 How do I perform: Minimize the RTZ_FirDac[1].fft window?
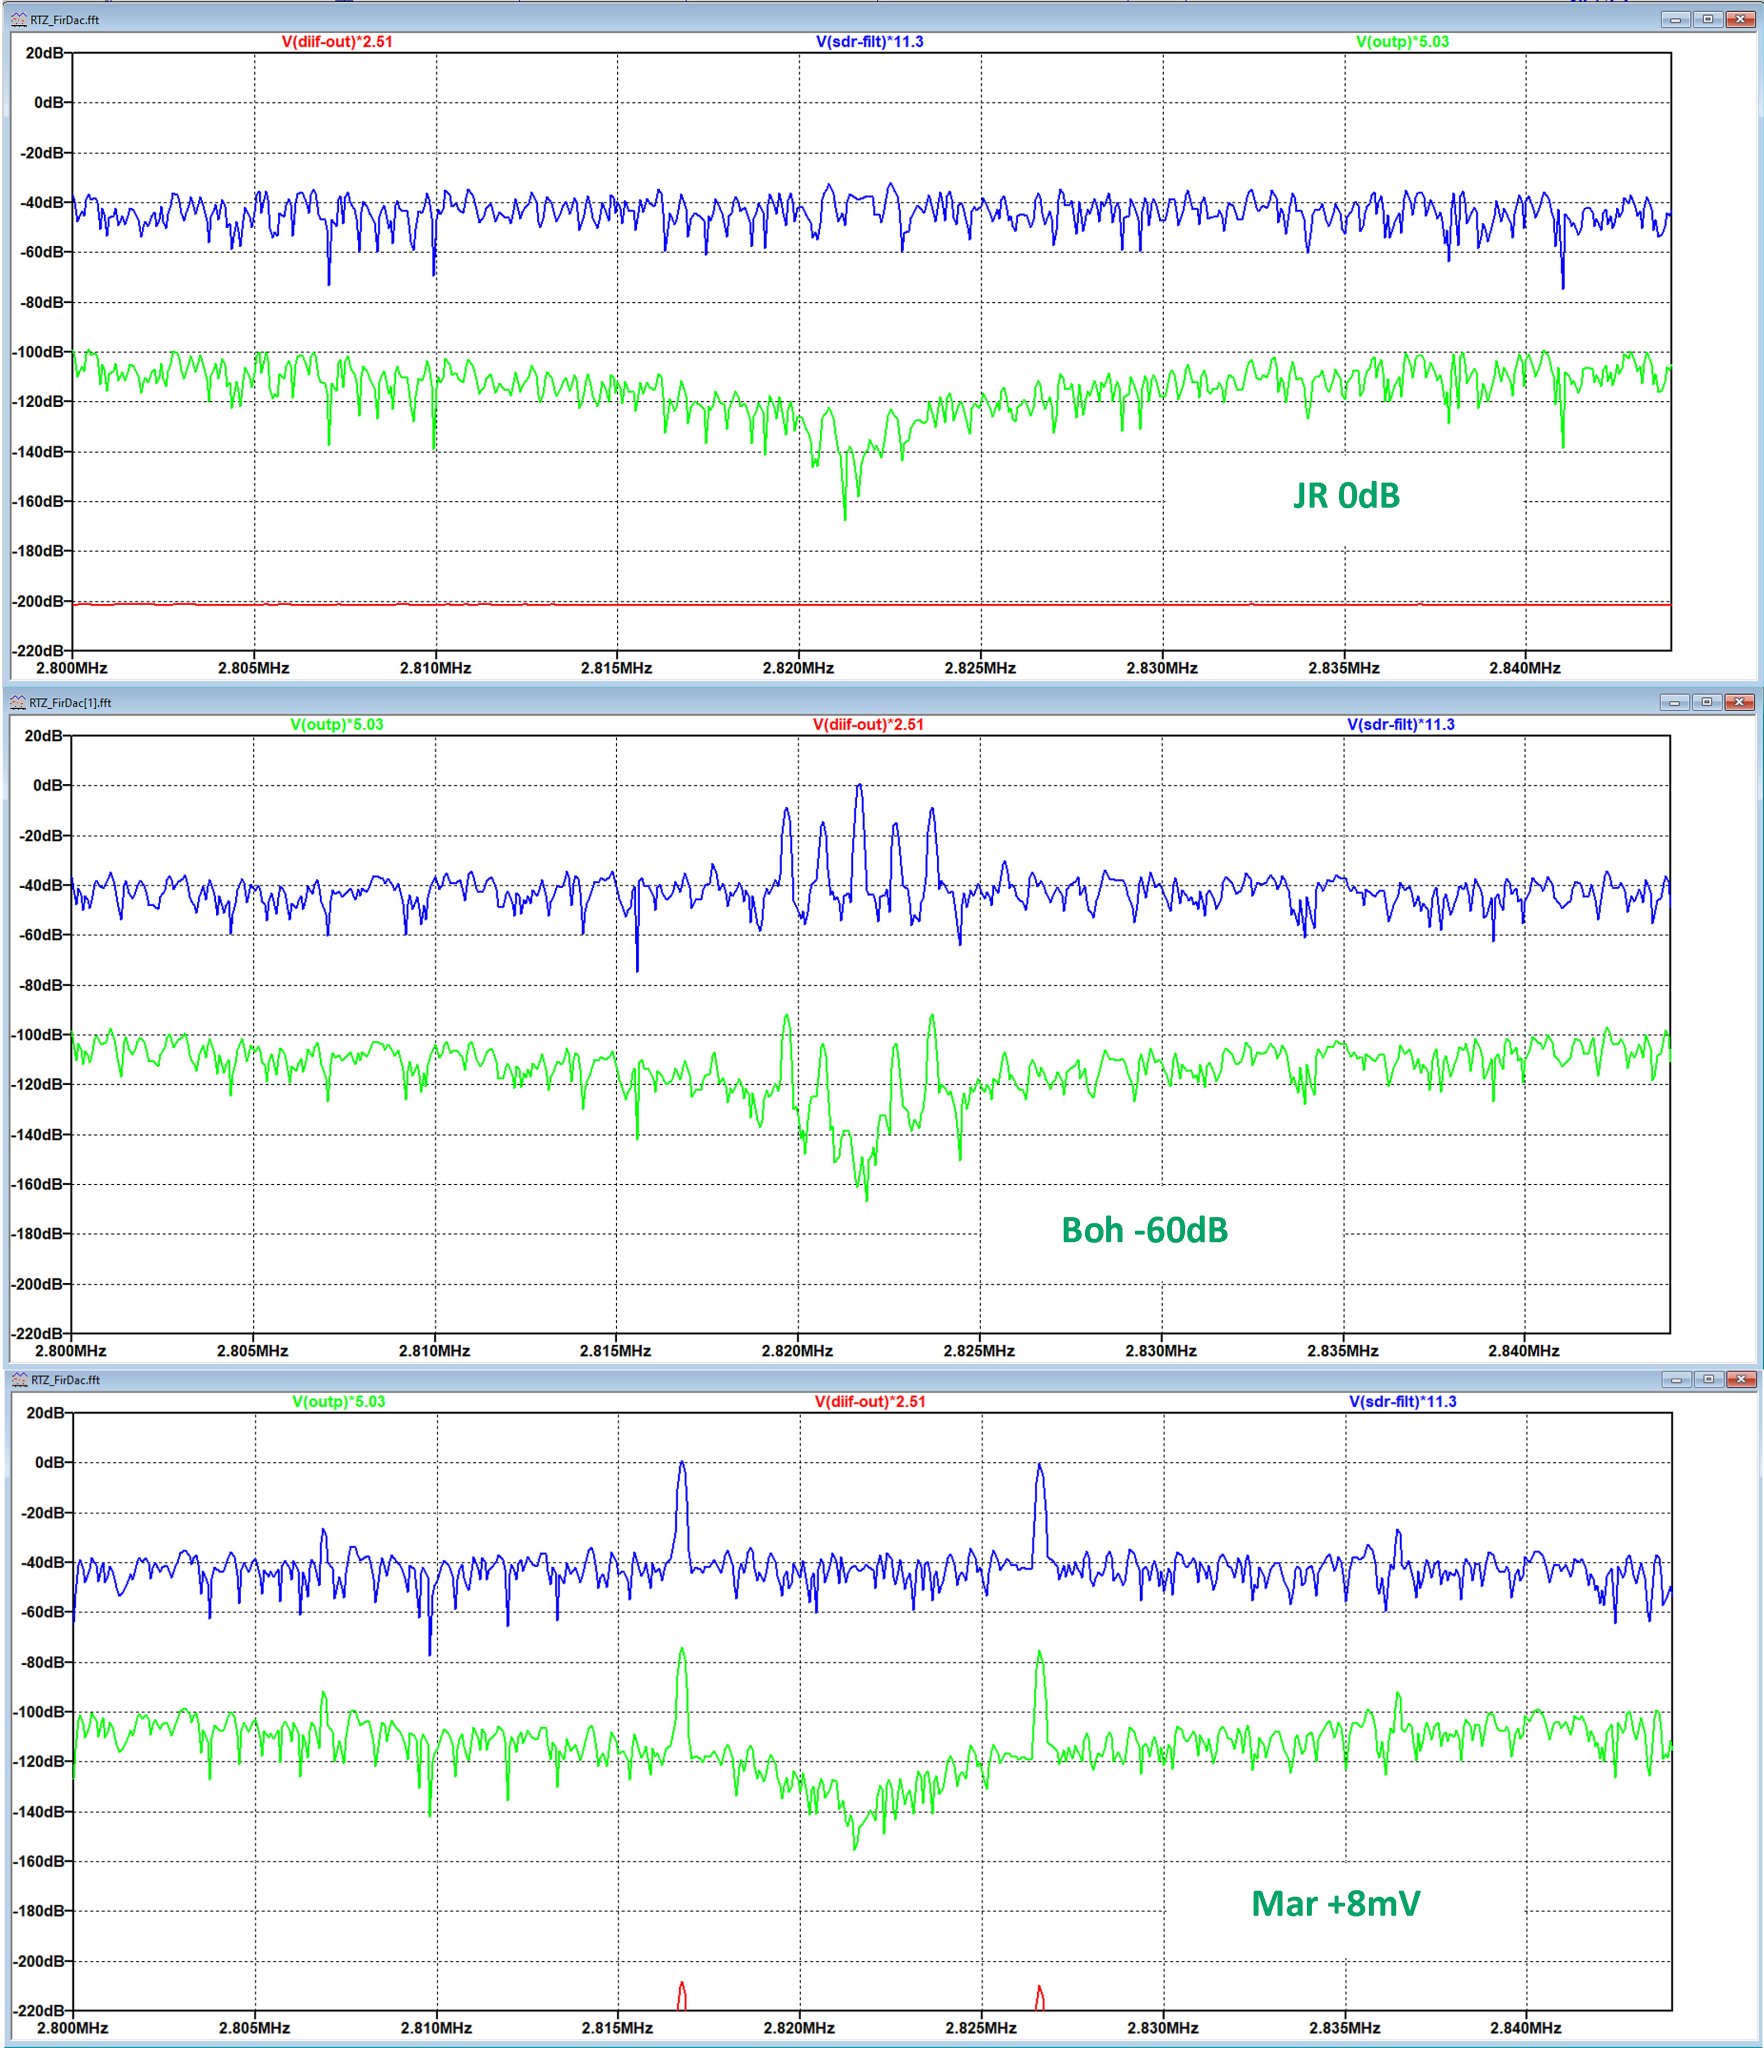1676,702
